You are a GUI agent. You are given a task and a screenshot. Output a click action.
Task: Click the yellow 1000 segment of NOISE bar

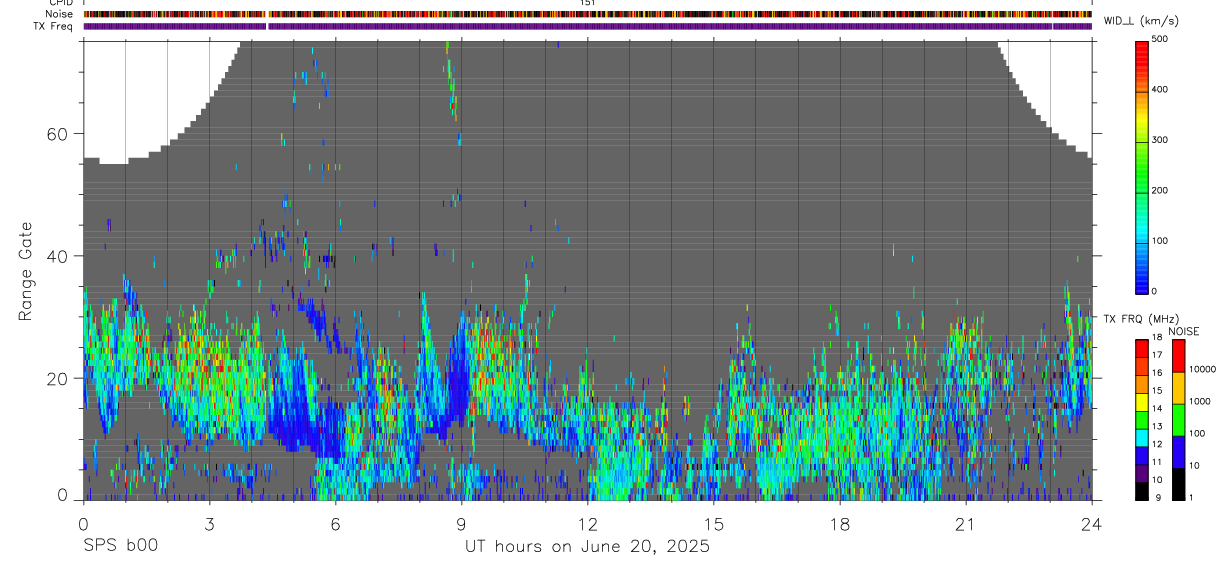(1179, 387)
